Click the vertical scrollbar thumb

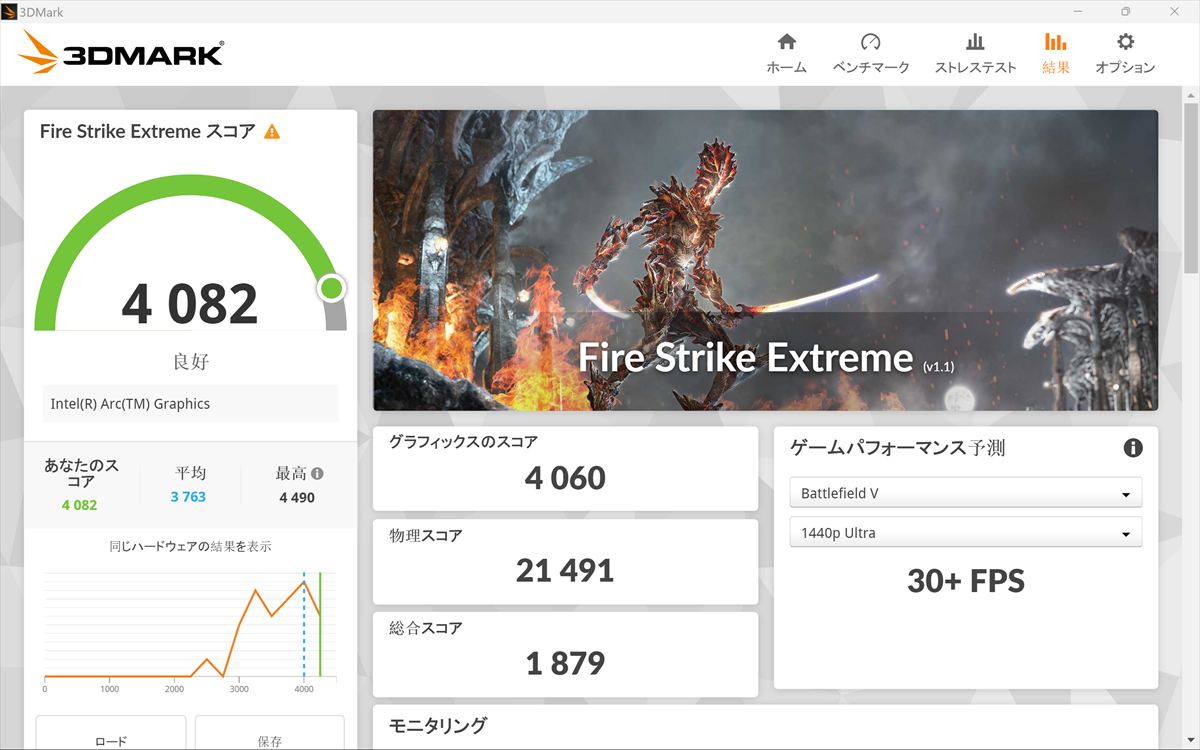pyautogui.click(x=1190, y=188)
